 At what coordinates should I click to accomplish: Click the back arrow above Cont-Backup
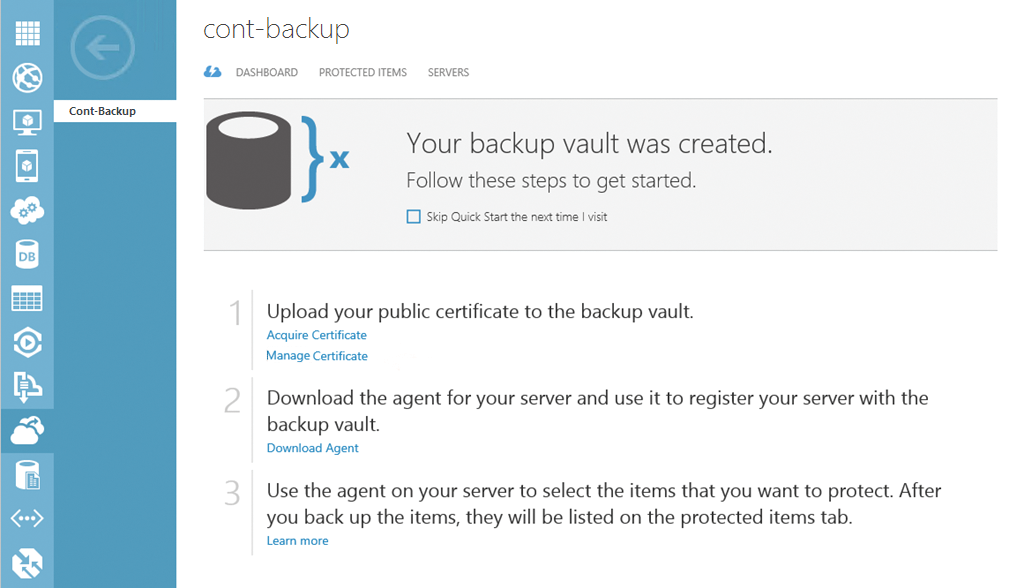coord(101,47)
